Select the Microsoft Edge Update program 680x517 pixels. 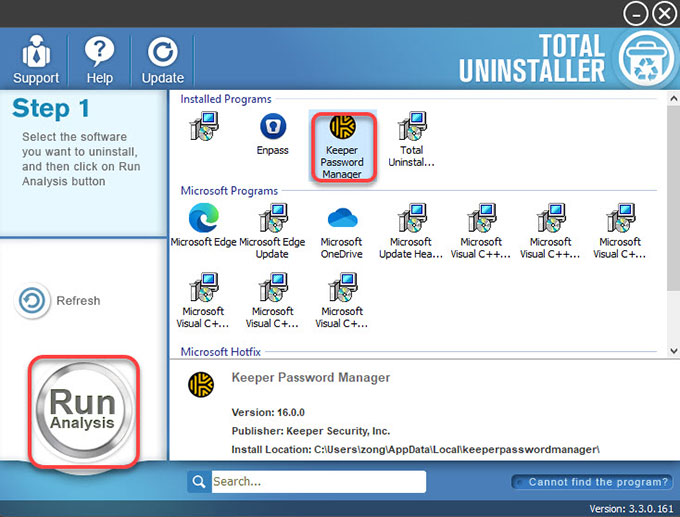272,231
